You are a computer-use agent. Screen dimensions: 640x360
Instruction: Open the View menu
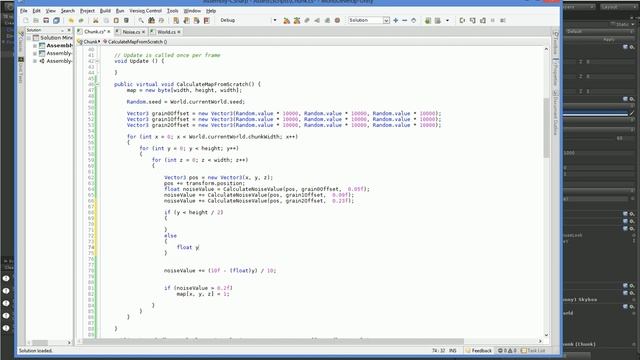[x=51, y=11]
